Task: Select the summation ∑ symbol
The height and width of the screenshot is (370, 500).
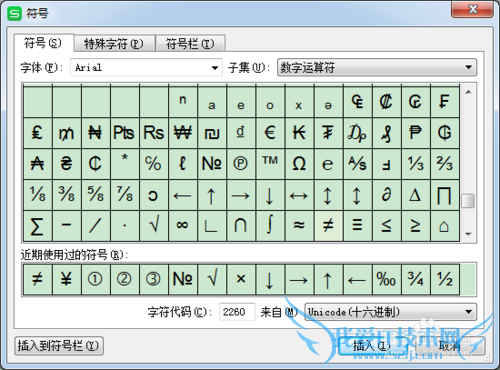Action: [x=38, y=226]
